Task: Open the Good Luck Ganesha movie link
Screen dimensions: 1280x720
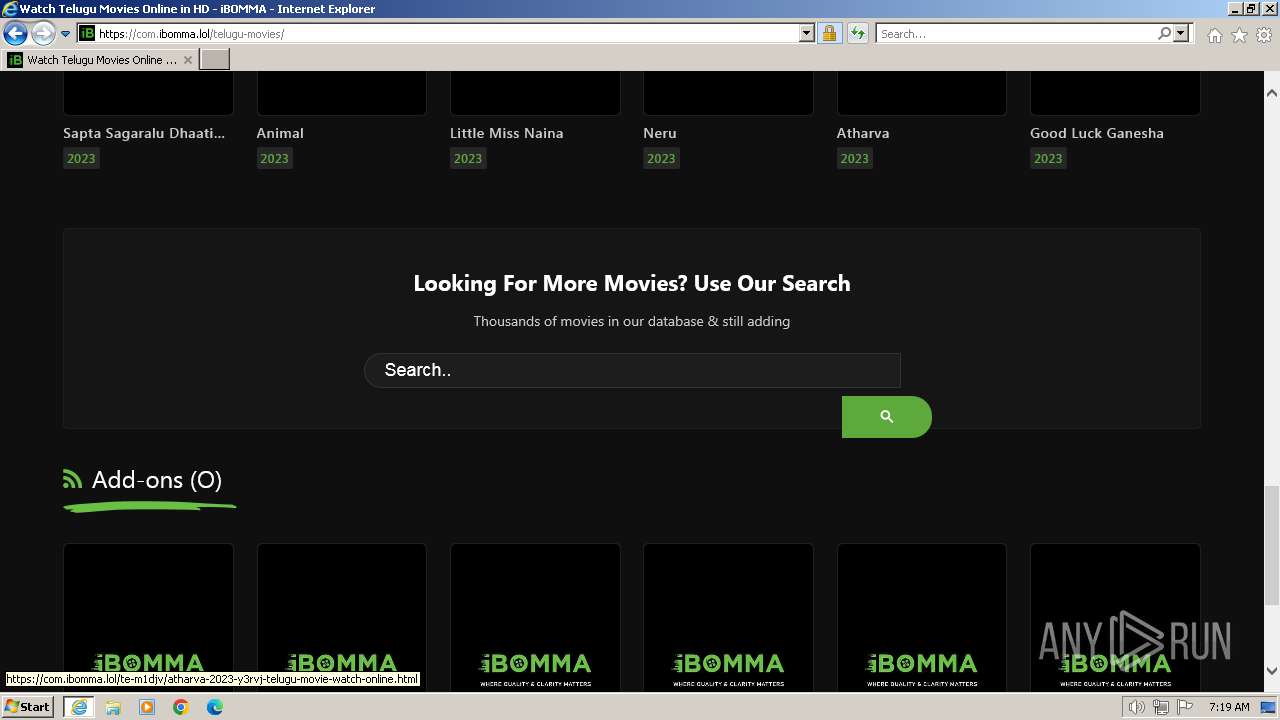Action: coord(1097,133)
